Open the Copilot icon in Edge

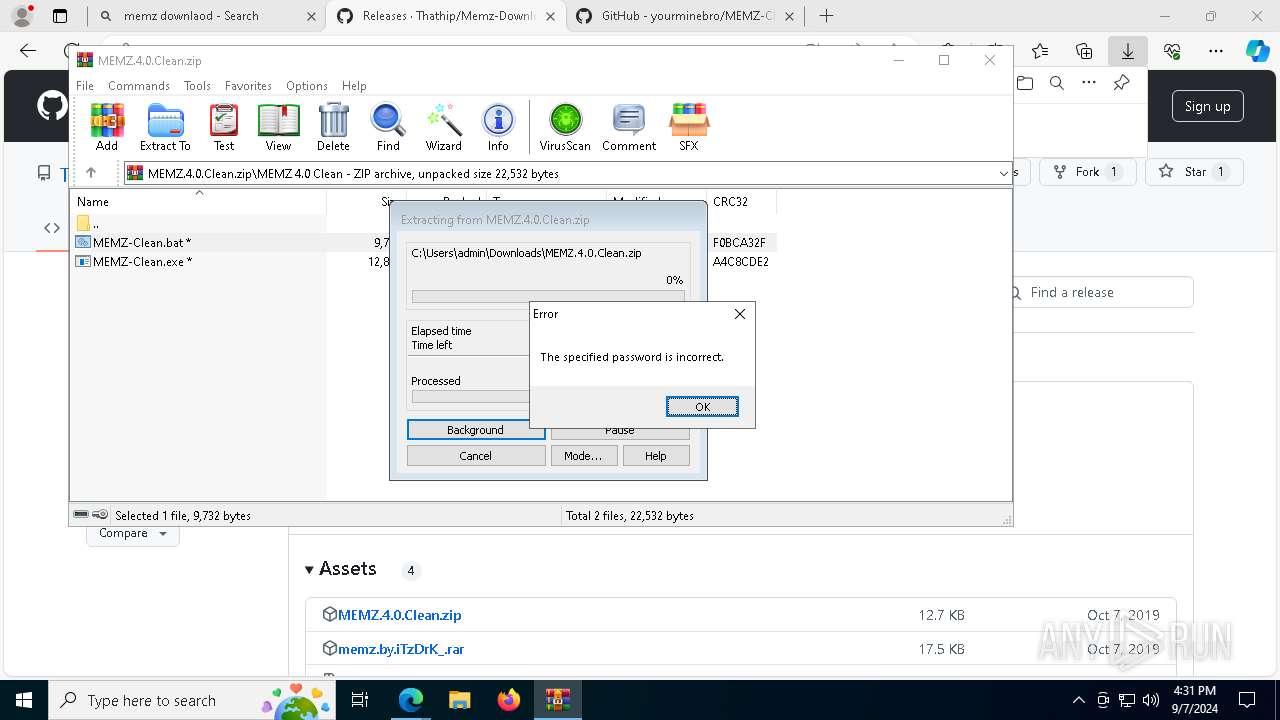(x=1257, y=51)
